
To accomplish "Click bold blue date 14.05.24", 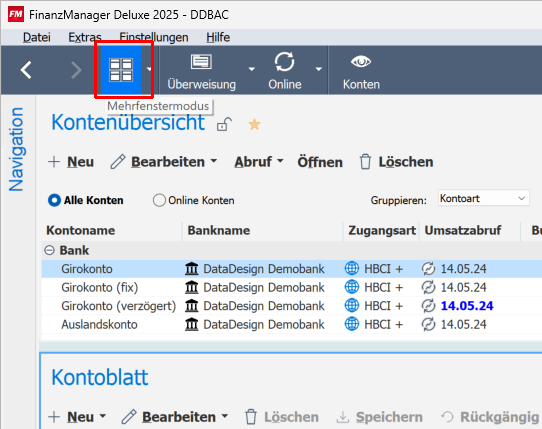I will tap(467, 306).
